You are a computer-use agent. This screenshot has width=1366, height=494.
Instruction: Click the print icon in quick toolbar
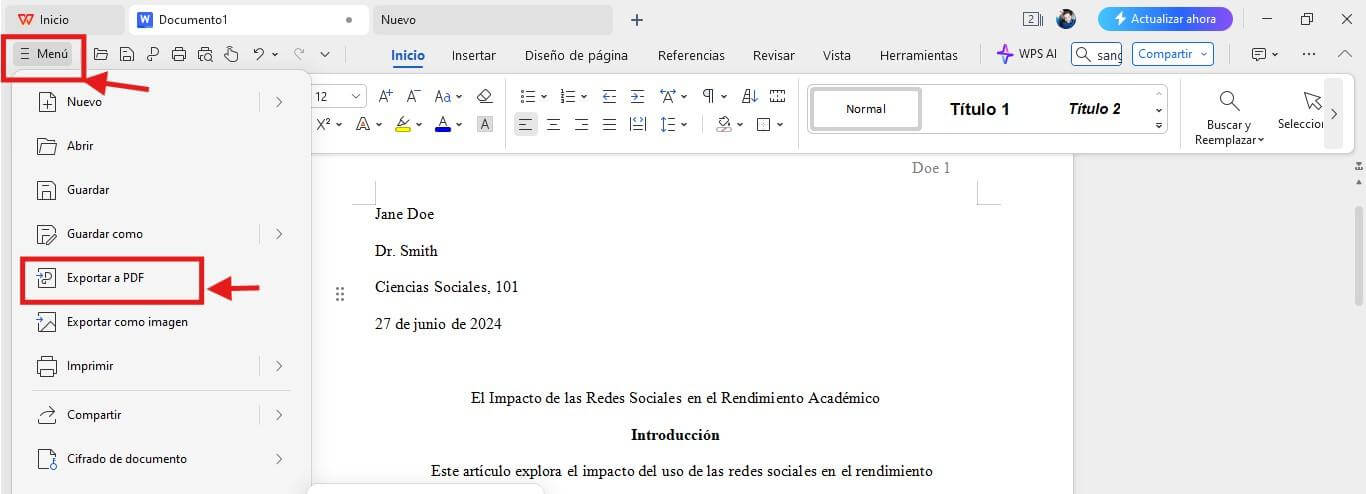coord(179,54)
